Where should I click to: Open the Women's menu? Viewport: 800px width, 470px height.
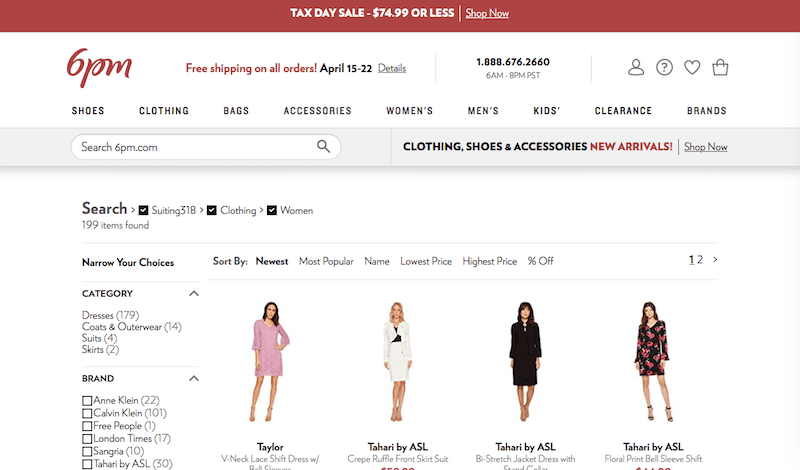click(x=409, y=111)
